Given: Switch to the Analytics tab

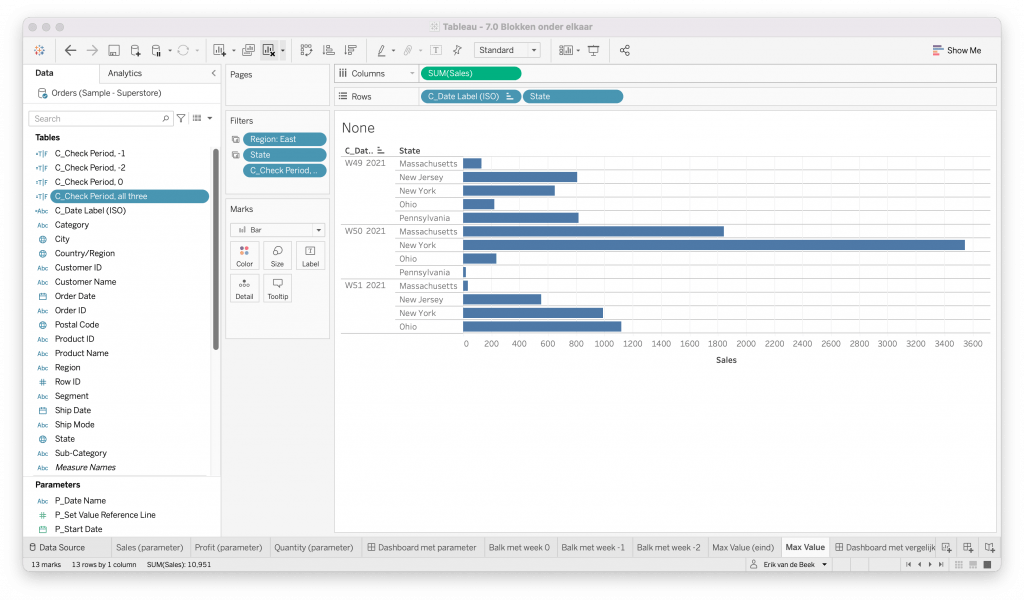Looking at the screenshot, I should pos(125,73).
